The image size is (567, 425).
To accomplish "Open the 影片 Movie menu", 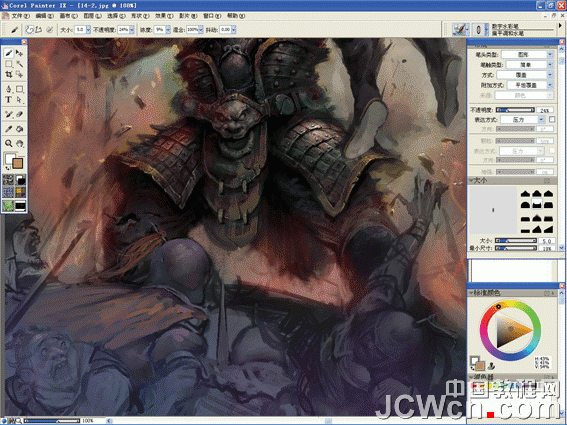I will click(188, 16).
